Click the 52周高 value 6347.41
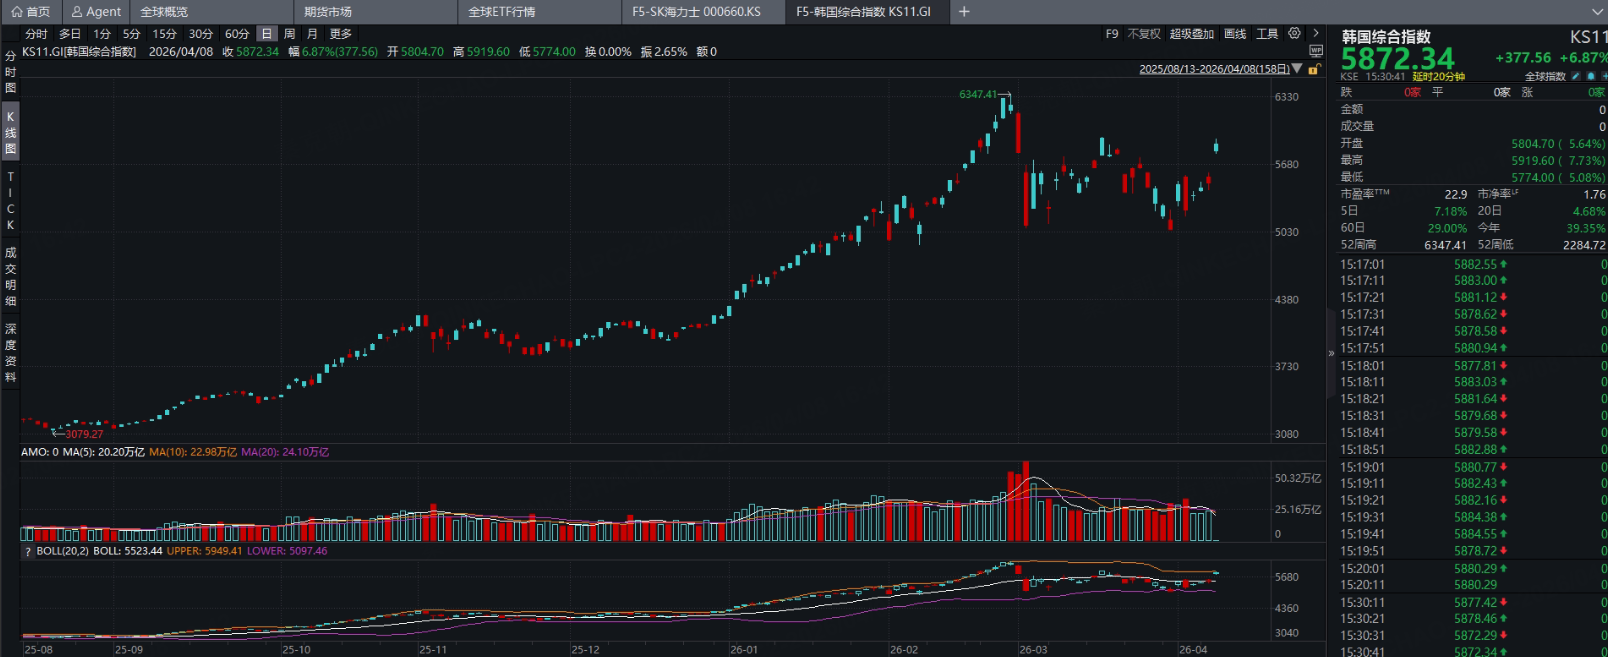1608x657 pixels. tap(1445, 245)
